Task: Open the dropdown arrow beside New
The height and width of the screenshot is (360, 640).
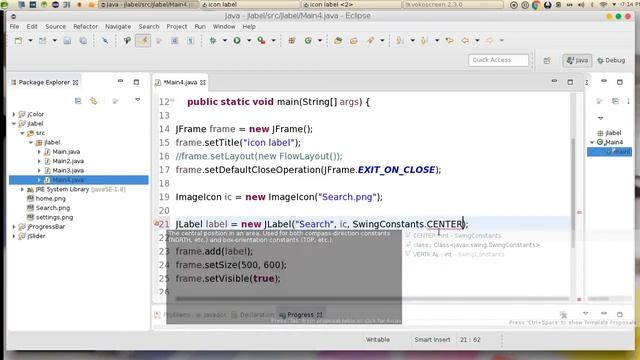Action: 30,40
